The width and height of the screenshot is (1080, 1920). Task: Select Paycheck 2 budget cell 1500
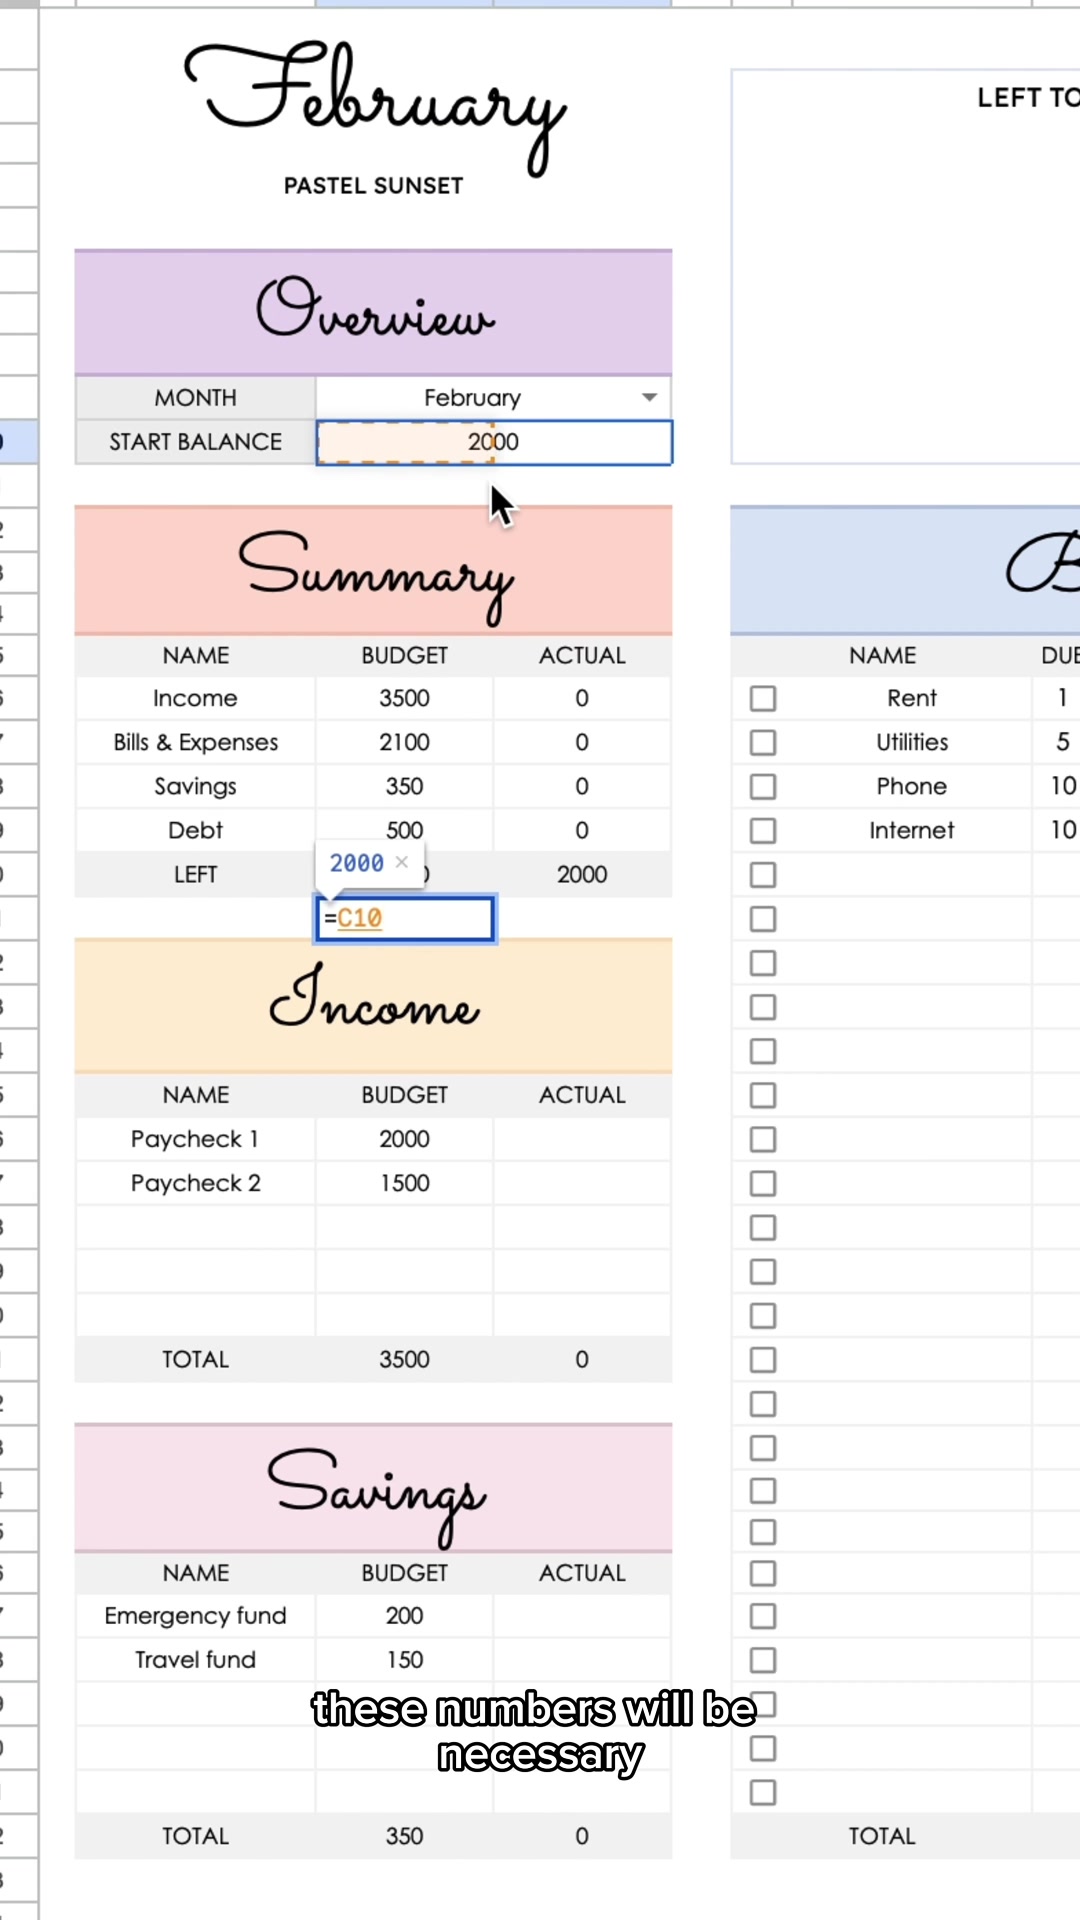click(405, 1183)
